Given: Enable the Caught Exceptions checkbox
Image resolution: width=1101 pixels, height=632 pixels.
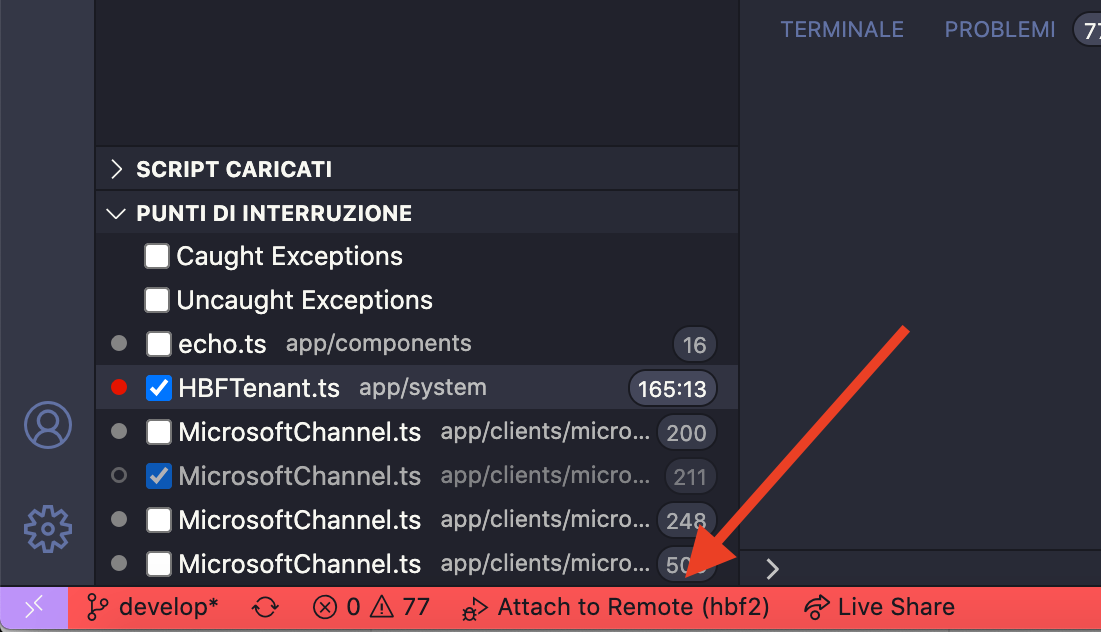Looking at the screenshot, I should pyautogui.click(x=157, y=256).
